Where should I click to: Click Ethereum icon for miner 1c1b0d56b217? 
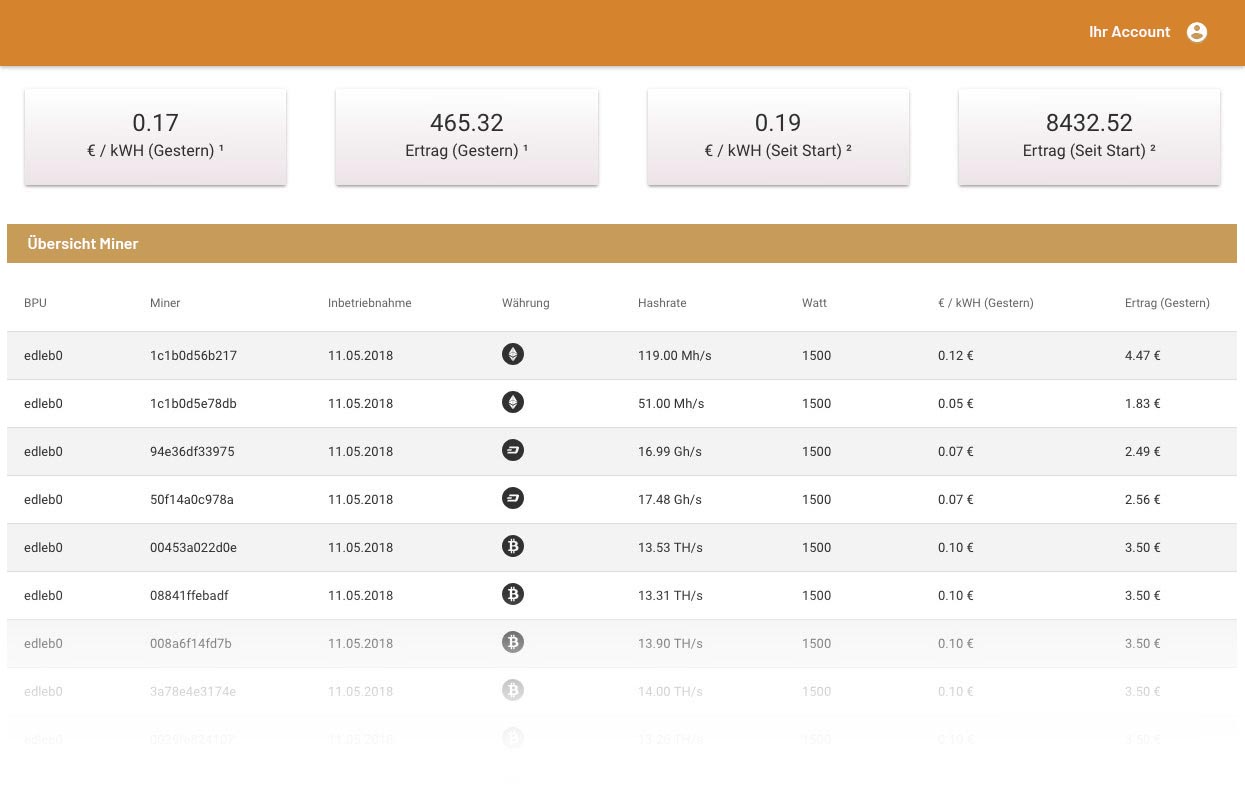click(x=513, y=355)
